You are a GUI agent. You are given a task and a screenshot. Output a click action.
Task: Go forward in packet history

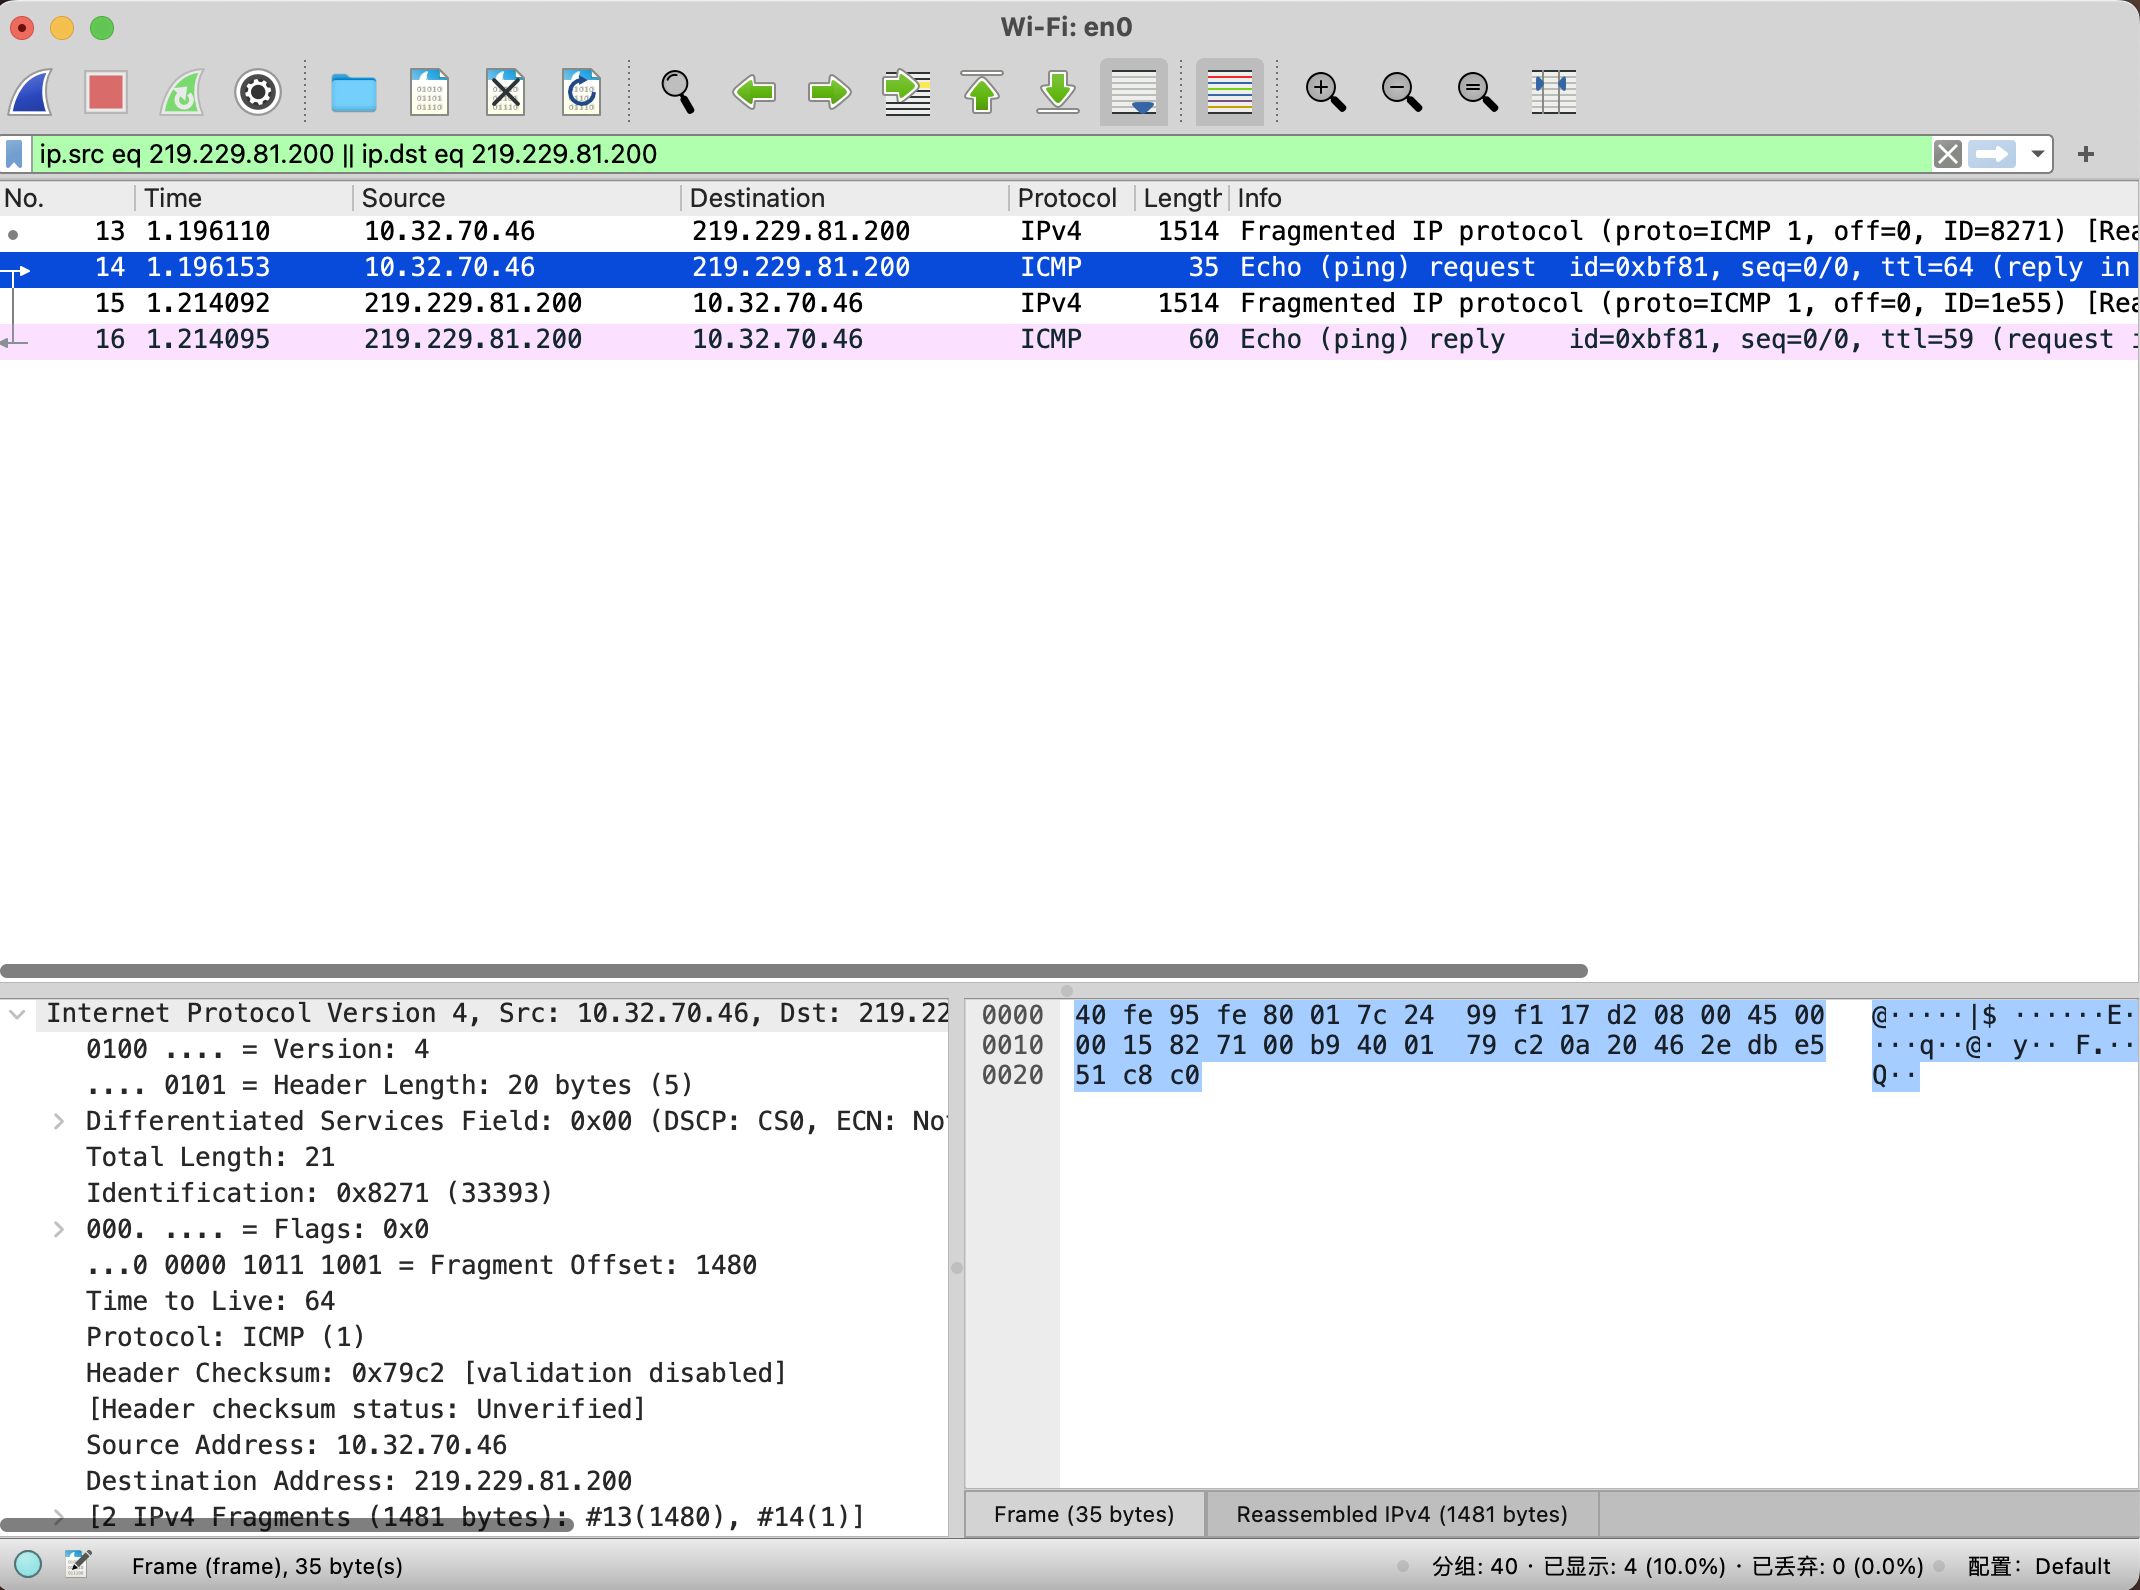829,92
